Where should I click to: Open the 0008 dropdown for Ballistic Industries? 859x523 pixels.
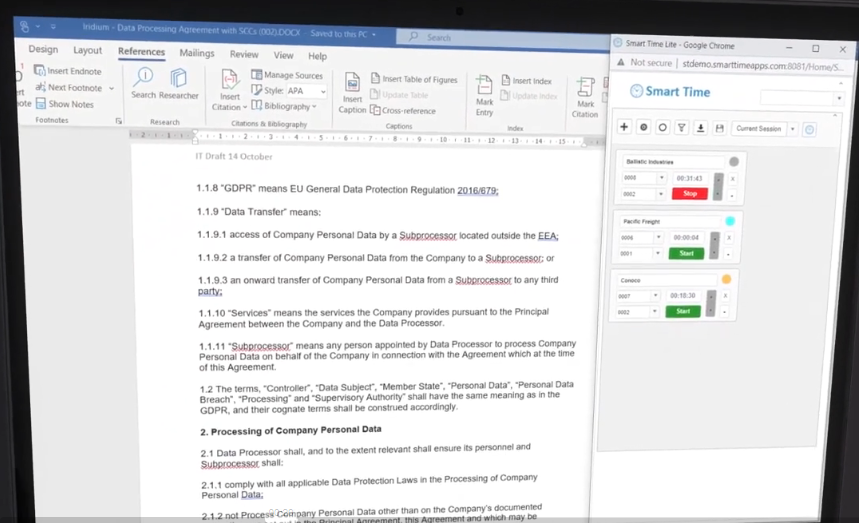(658, 179)
